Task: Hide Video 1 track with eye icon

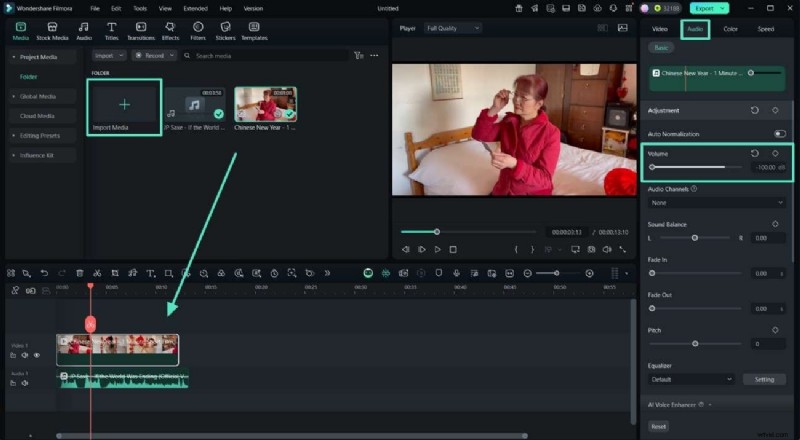Action: [37, 355]
